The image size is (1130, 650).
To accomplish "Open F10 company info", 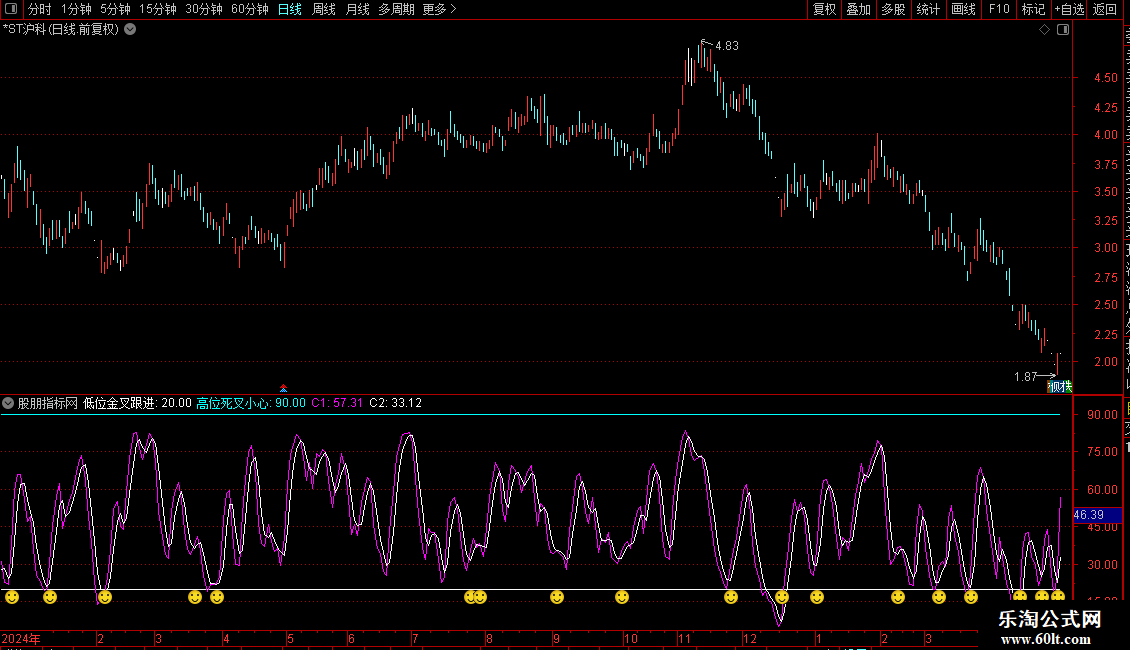I will point(999,9).
